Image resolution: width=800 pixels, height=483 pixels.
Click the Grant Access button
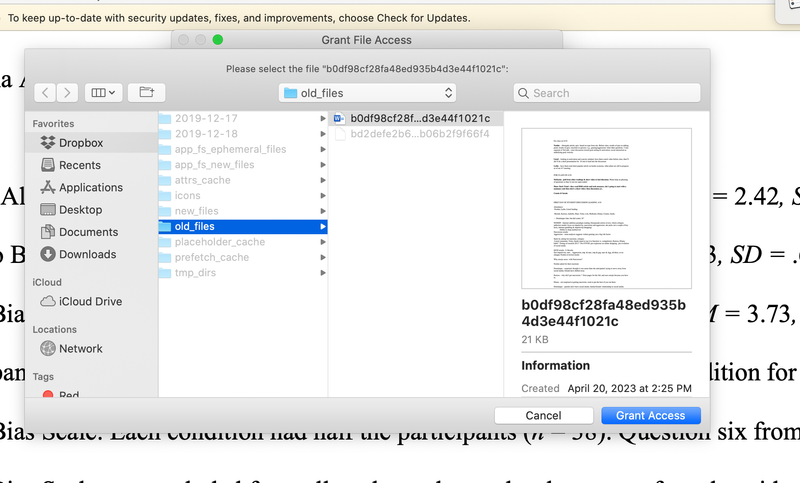point(651,416)
